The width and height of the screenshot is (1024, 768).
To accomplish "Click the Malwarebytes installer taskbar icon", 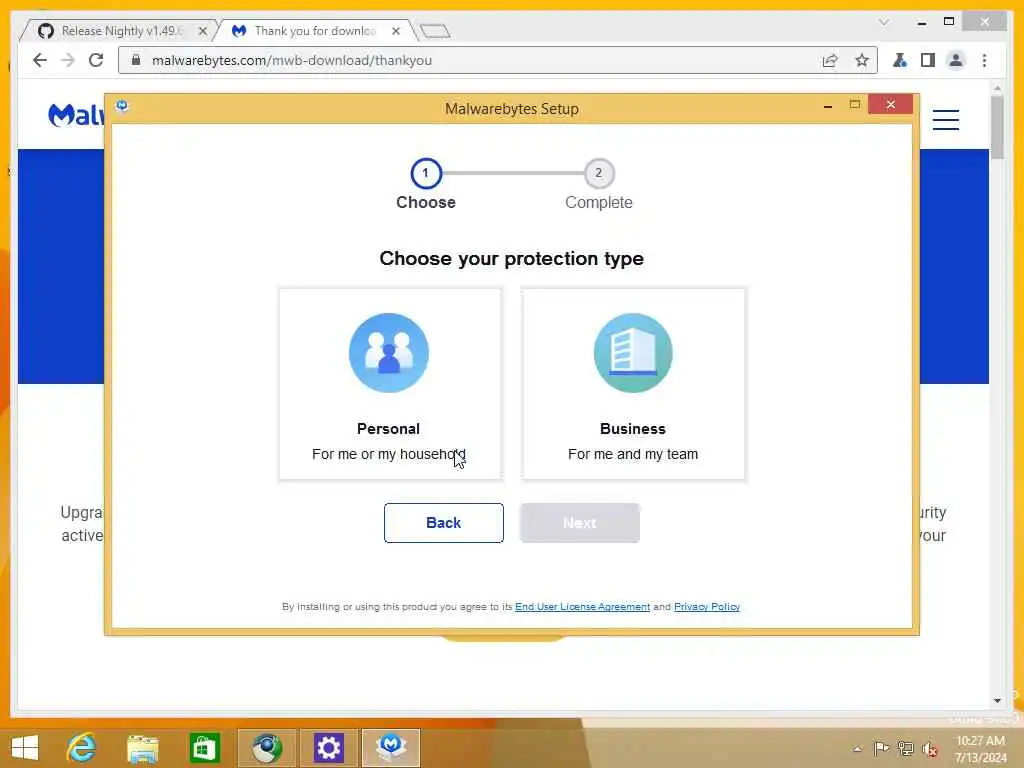I will click(x=391, y=748).
